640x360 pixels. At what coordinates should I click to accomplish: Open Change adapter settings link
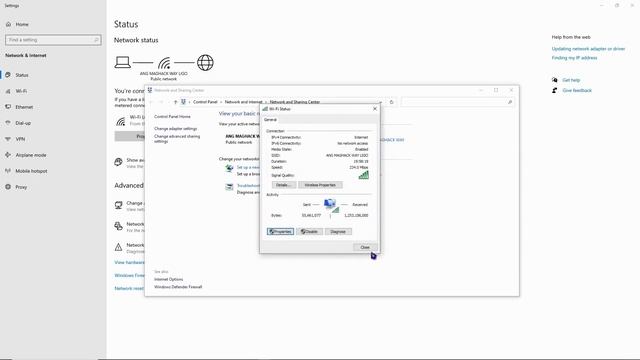pyautogui.click(x=176, y=129)
